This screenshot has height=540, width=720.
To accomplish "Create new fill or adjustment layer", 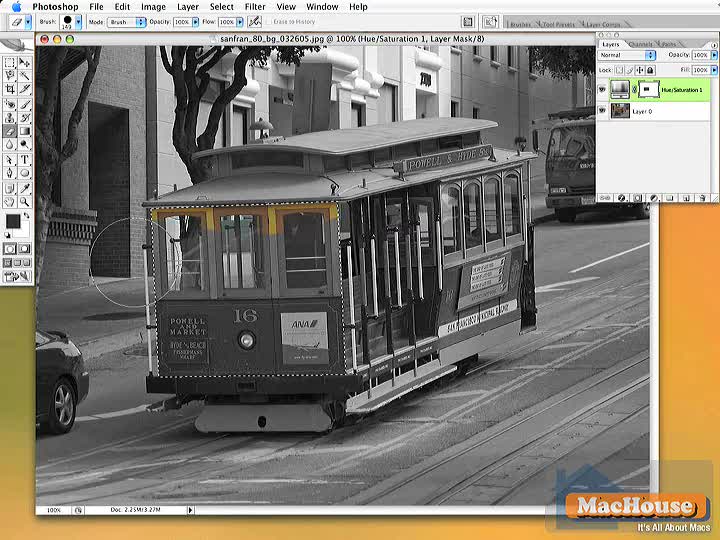I will tap(654, 198).
